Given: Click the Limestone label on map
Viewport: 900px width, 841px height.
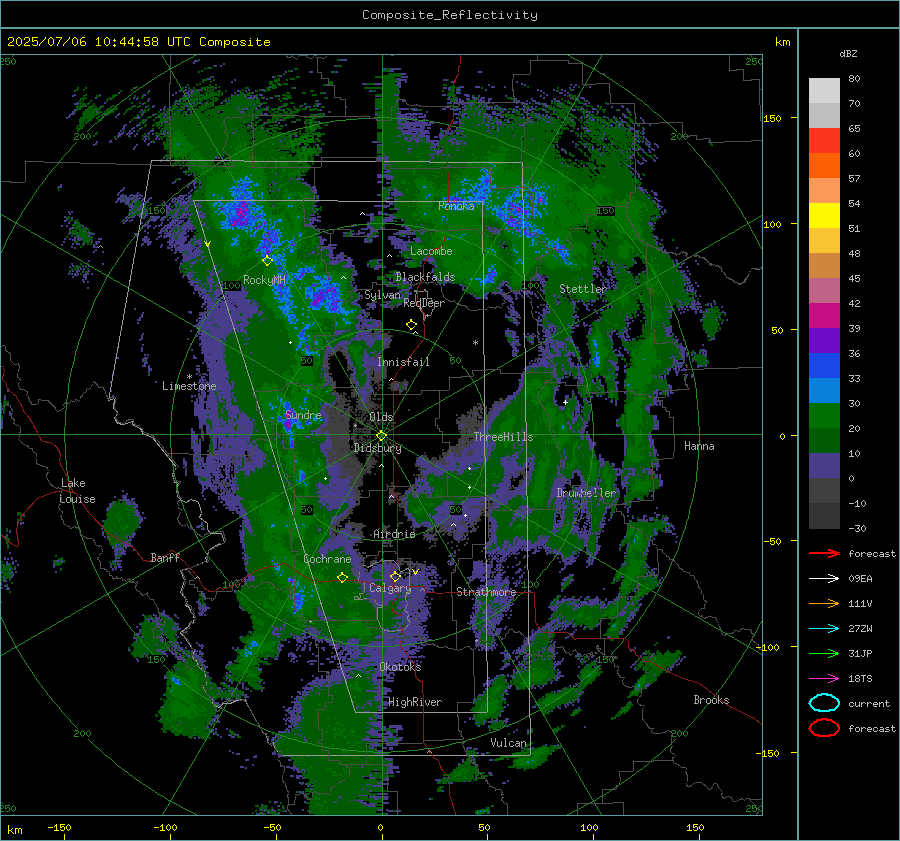Looking at the screenshot, I should 189,386.
